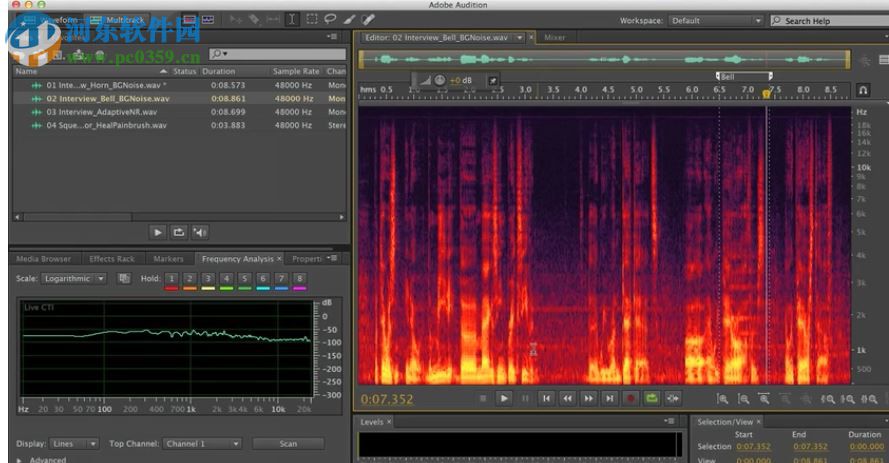Select the Time Selection tool

pyautogui.click(x=292, y=19)
